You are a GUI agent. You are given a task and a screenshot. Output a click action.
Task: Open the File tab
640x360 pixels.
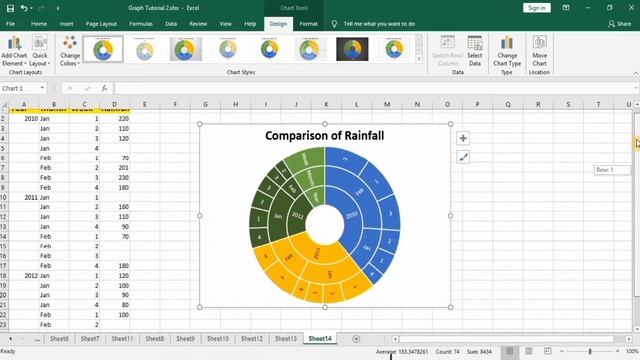point(11,24)
